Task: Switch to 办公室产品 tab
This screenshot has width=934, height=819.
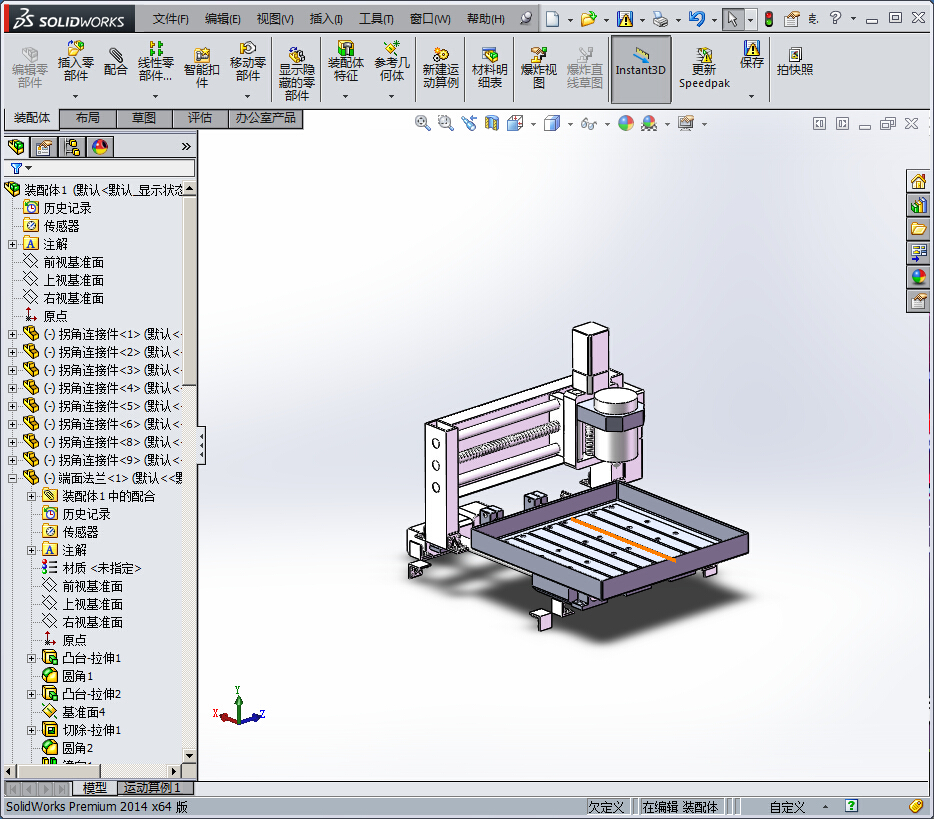Action: pyautogui.click(x=266, y=118)
